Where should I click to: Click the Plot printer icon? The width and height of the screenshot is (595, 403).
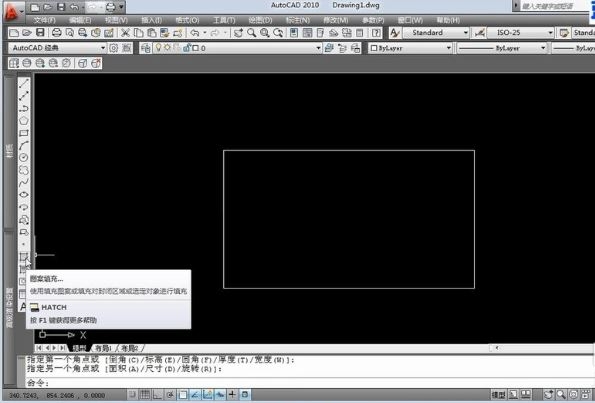(x=57, y=33)
